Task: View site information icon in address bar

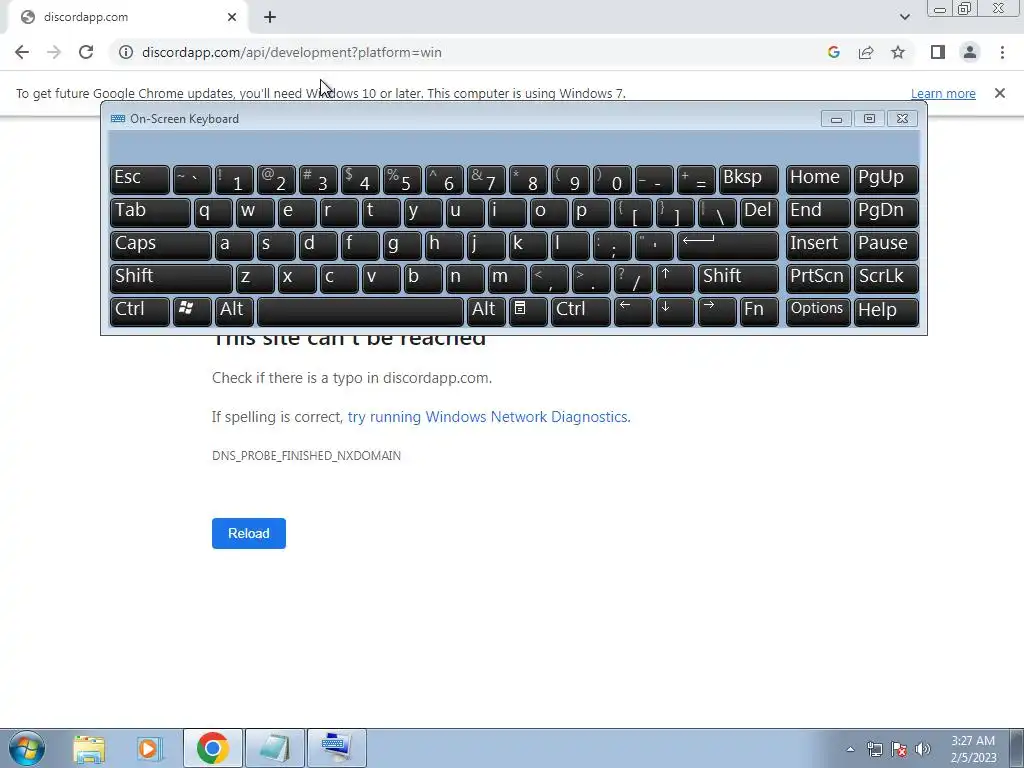Action: (126, 52)
